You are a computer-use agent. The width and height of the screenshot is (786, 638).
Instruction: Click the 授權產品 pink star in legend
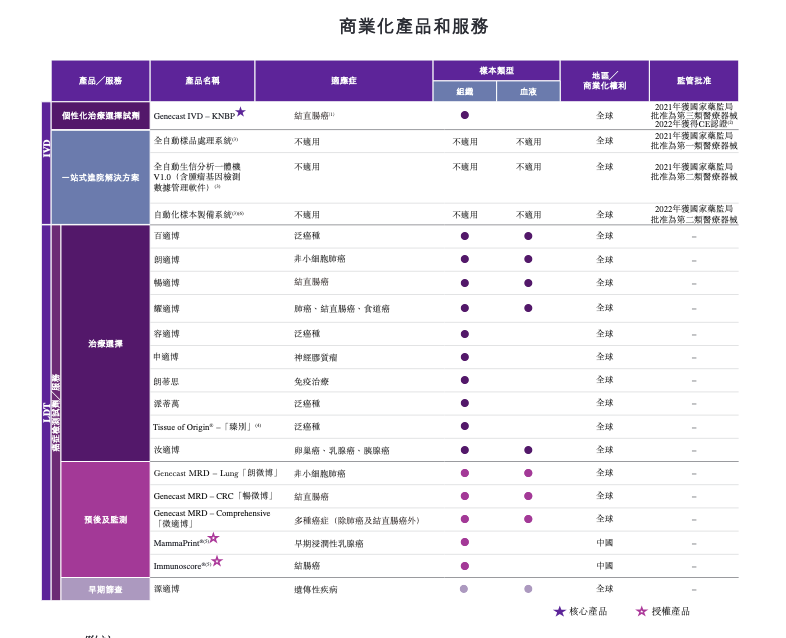(x=642, y=611)
